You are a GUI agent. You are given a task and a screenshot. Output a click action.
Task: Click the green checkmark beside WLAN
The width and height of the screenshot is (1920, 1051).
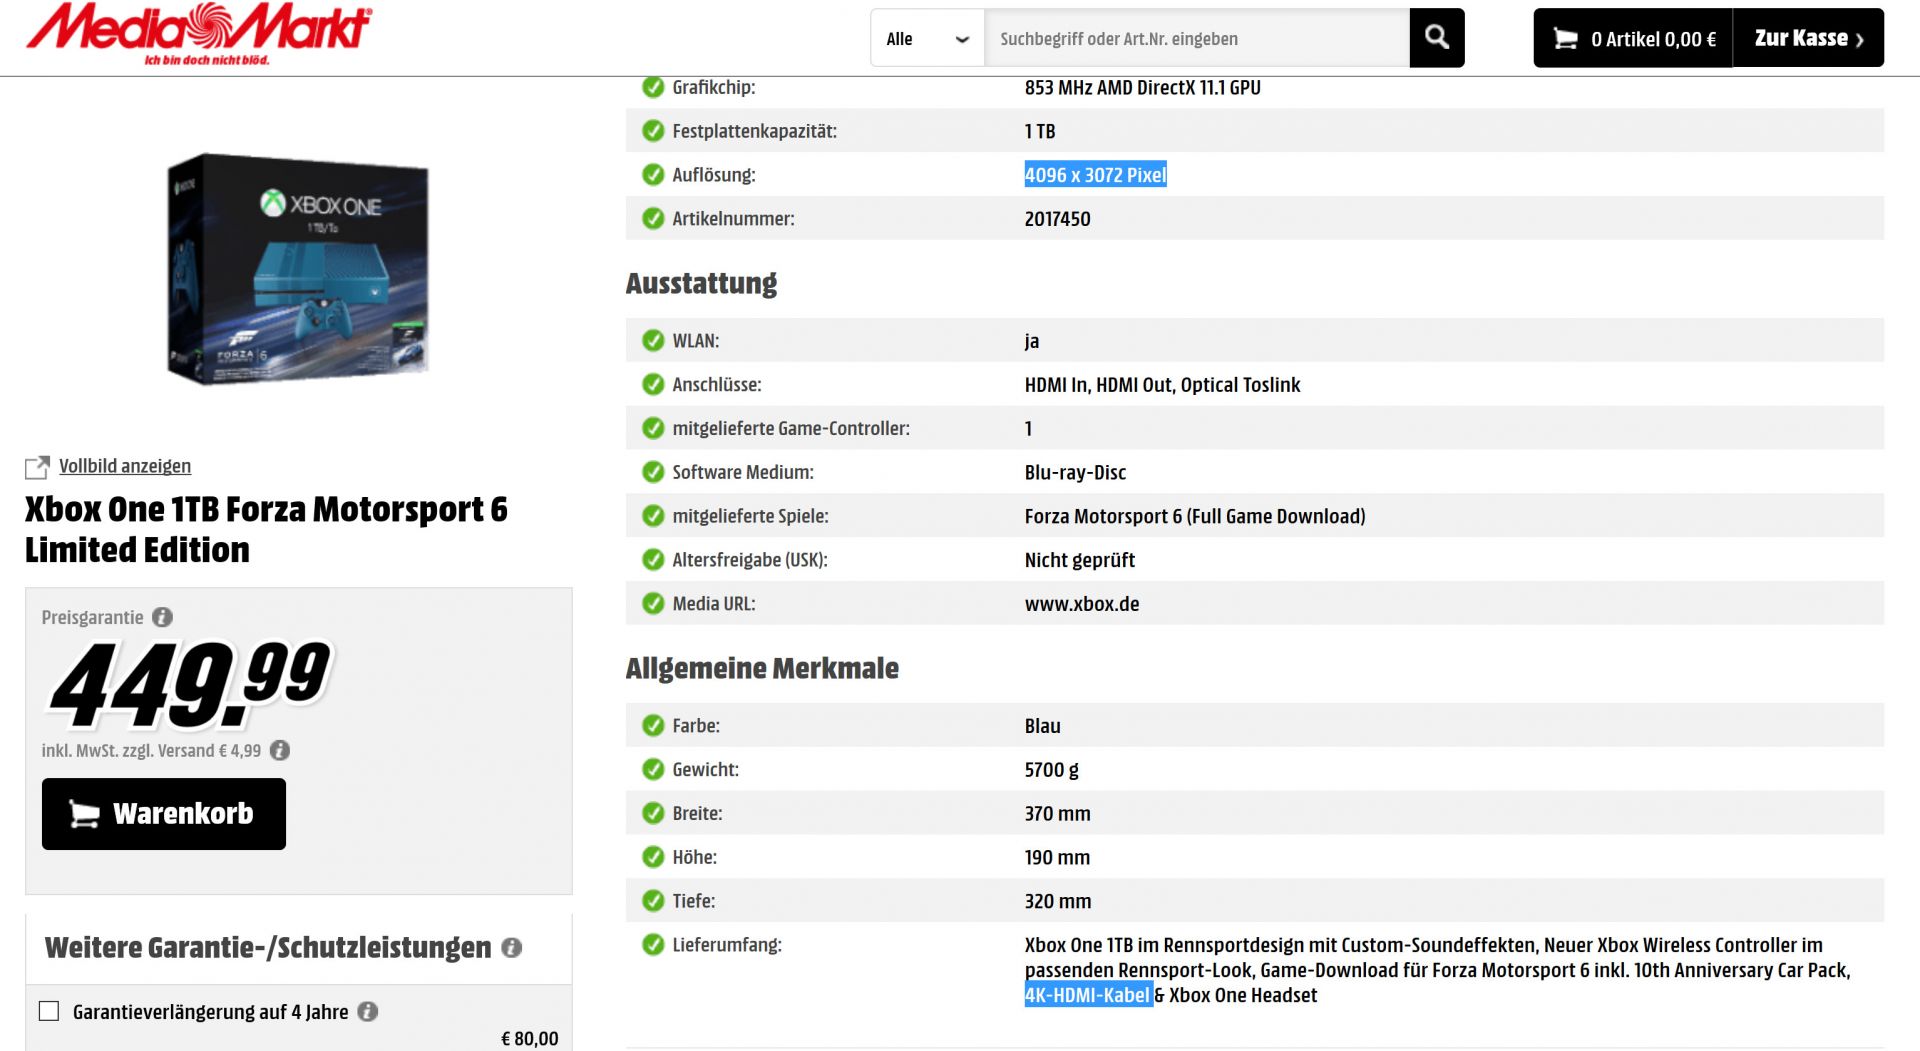click(x=653, y=341)
